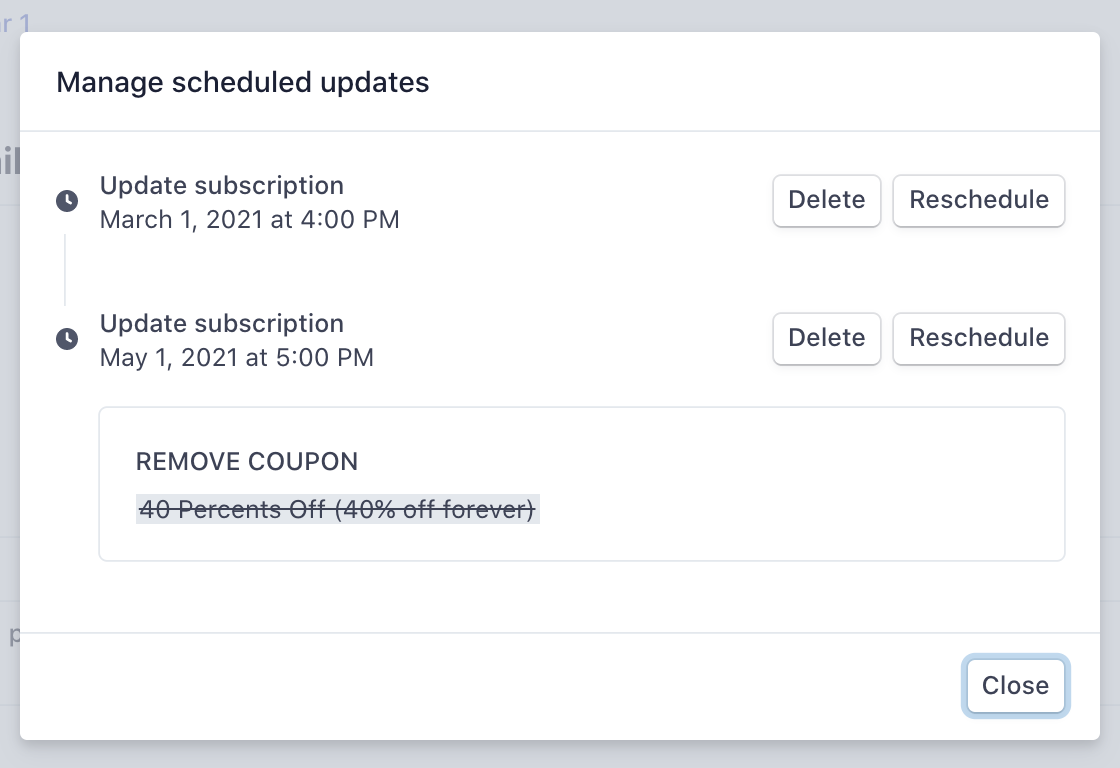Click the clock icon beside May 1 update
The image size is (1120, 768).
click(x=66, y=339)
